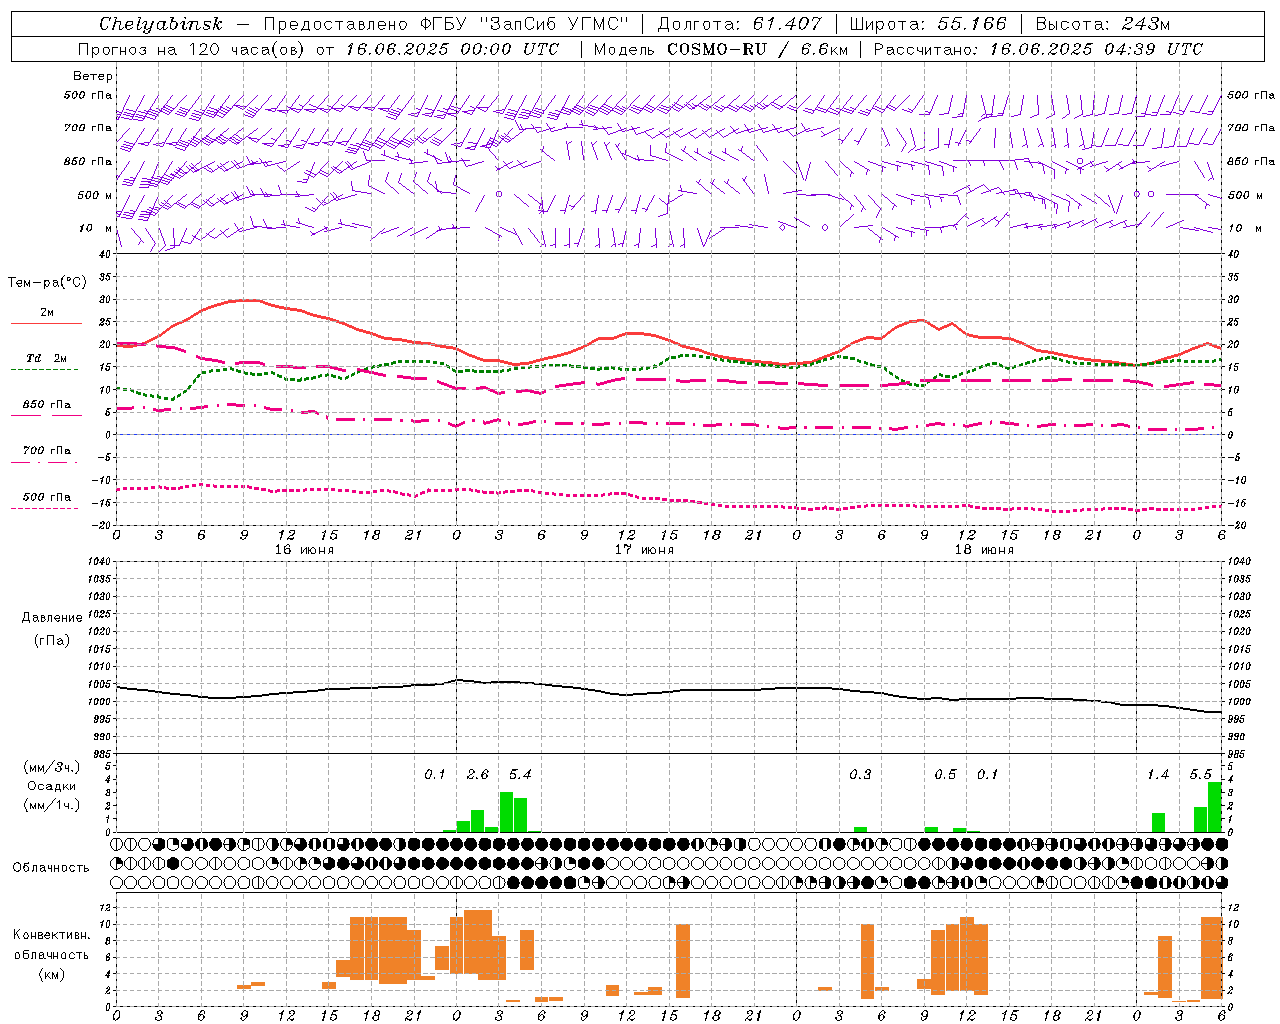Click the Осадки precipitation label
1280x1024 pixels.
(52, 786)
